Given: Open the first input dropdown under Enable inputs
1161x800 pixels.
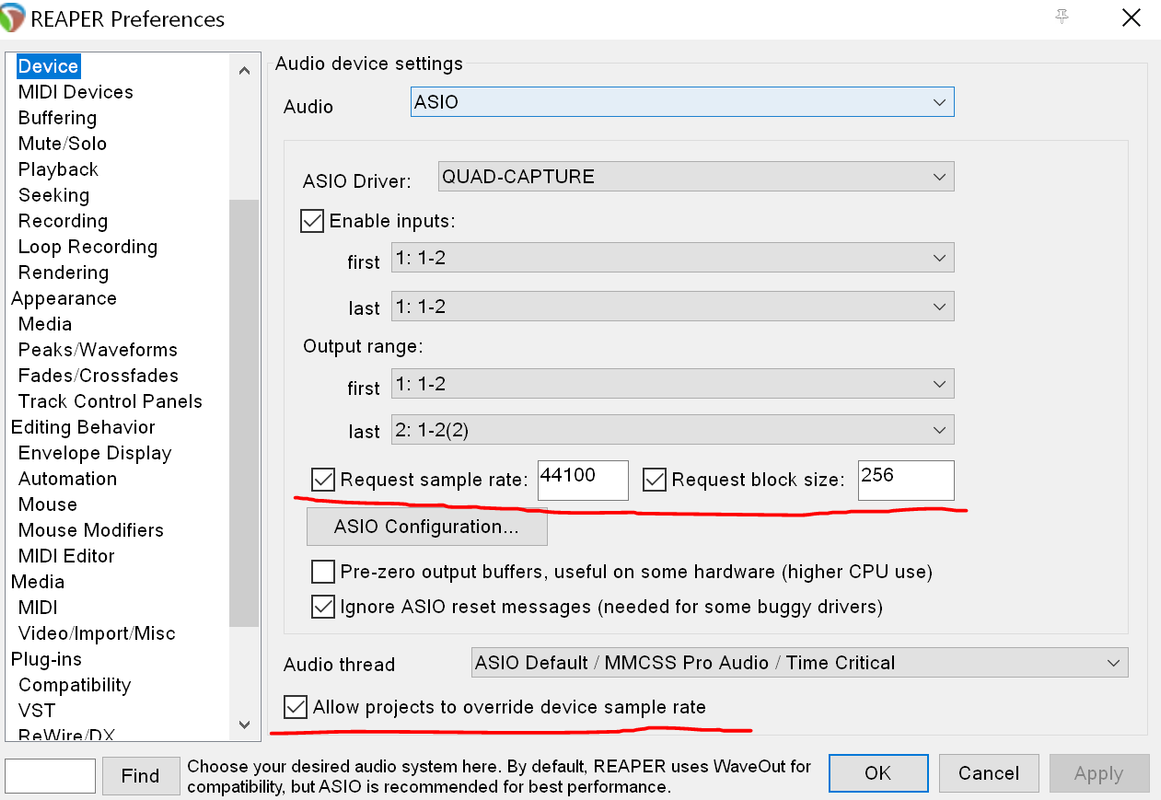Looking at the screenshot, I should tap(672, 258).
